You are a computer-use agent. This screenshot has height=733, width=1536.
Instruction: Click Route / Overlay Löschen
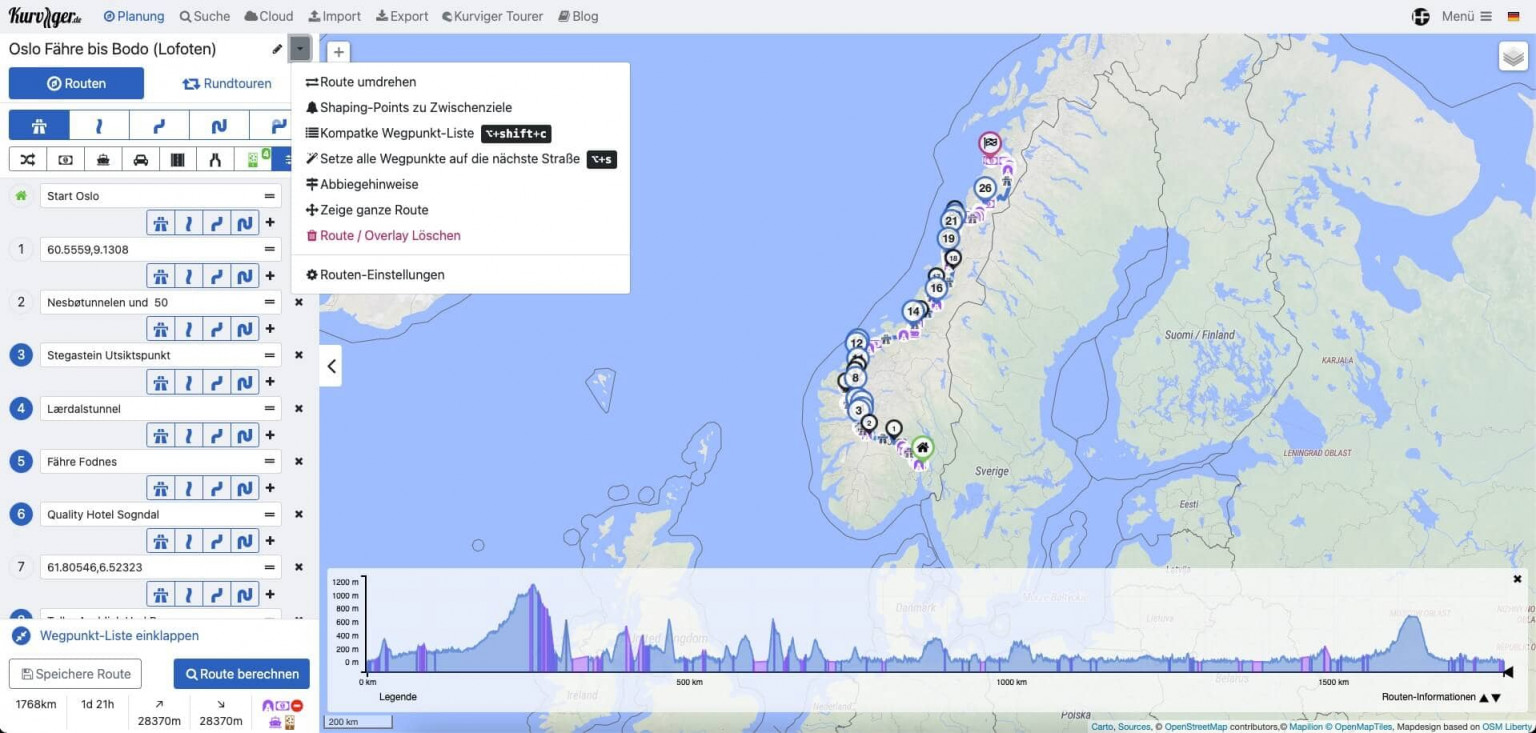click(383, 235)
